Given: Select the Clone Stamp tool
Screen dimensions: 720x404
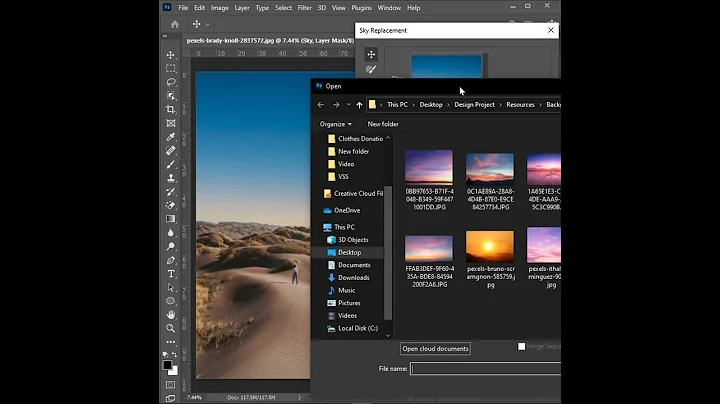Looking at the screenshot, I should point(171,178).
